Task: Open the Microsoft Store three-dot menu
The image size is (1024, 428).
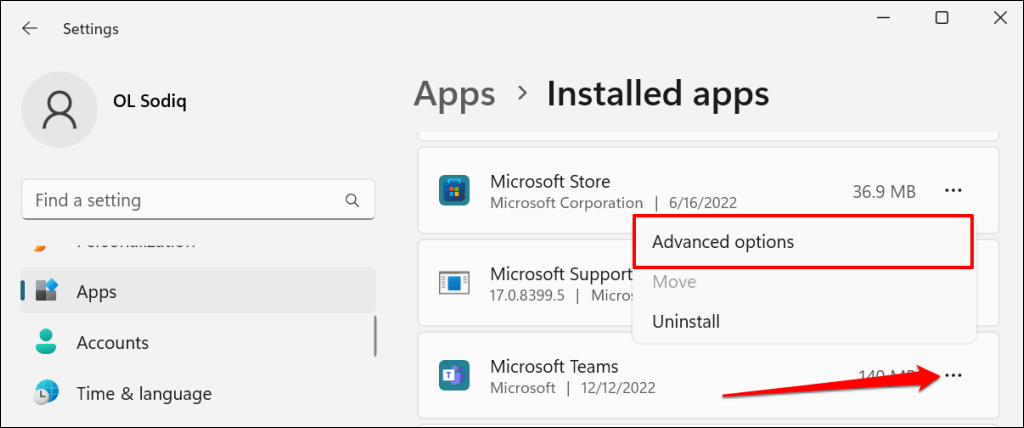Action: pyautogui.click(x=953, y=190)
